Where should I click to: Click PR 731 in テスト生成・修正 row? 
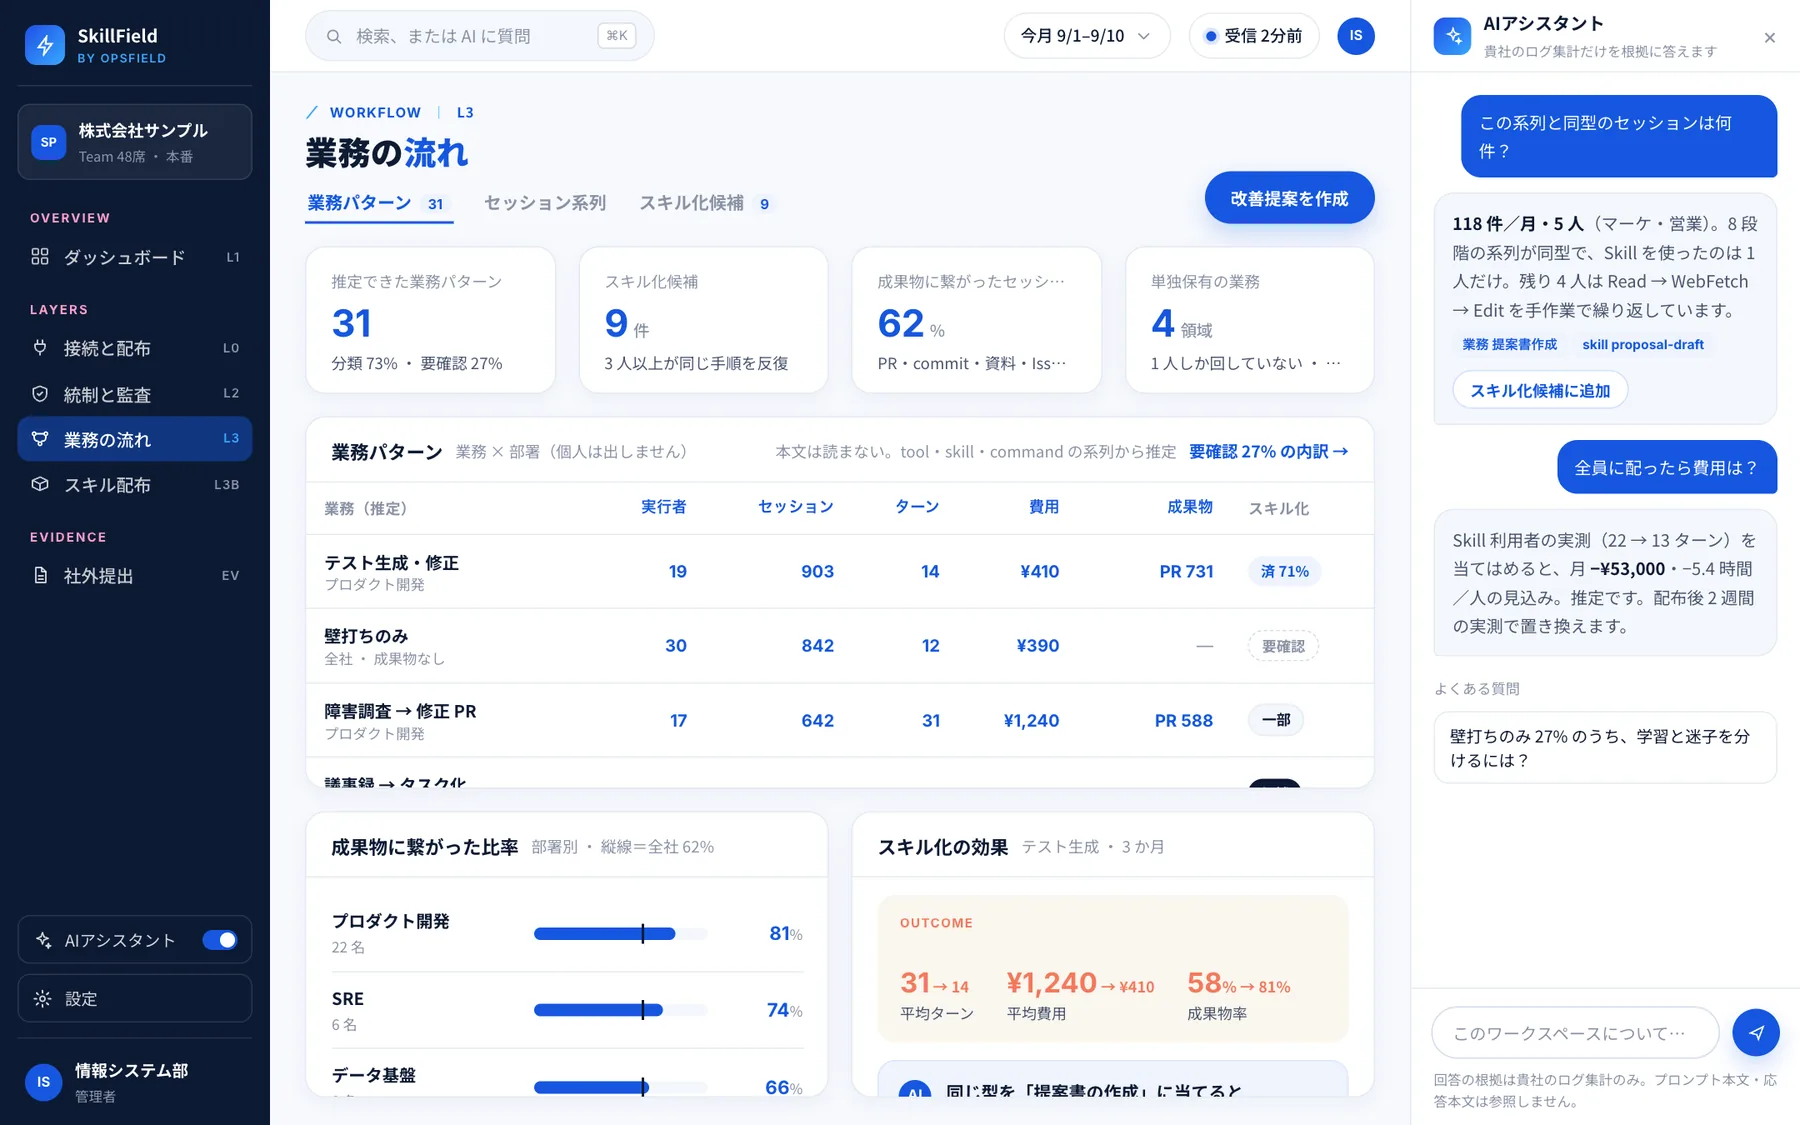pyautogui.click(x=1186, y=571)
